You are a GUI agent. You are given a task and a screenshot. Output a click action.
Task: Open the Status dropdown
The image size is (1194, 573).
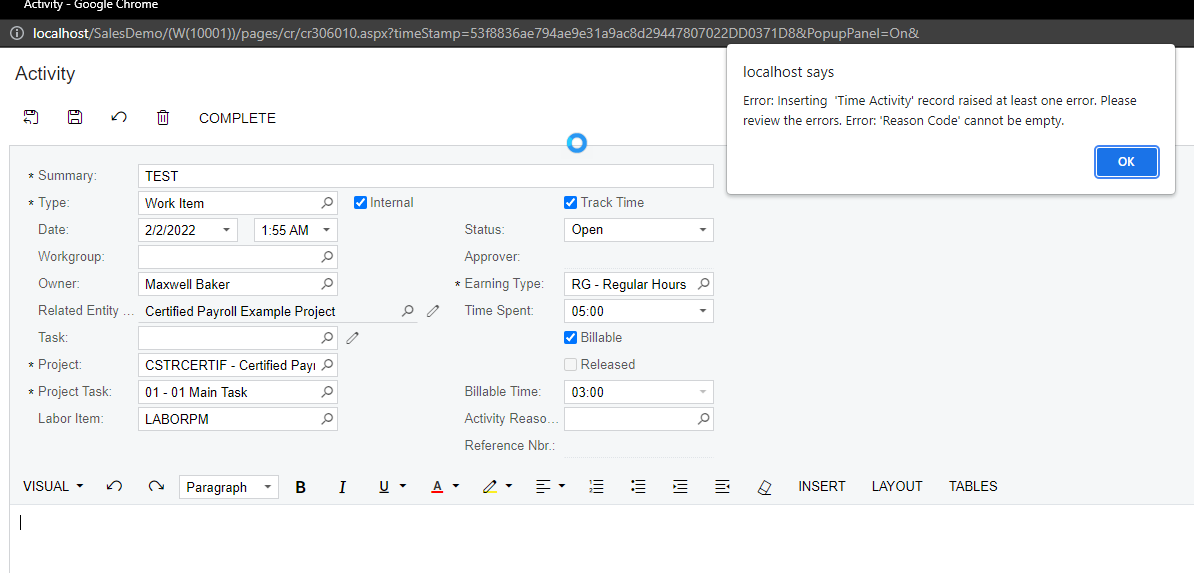click(703, 230)
